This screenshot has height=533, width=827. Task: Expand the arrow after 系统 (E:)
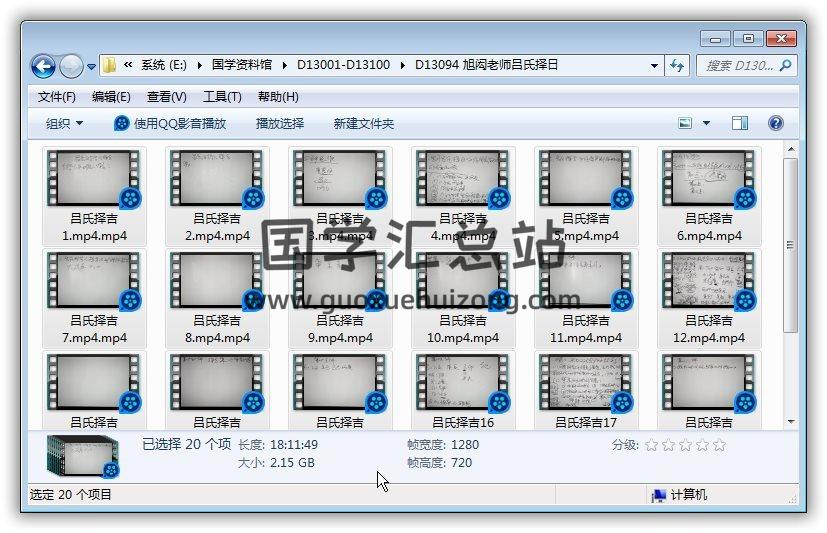[x=199, y=65]
